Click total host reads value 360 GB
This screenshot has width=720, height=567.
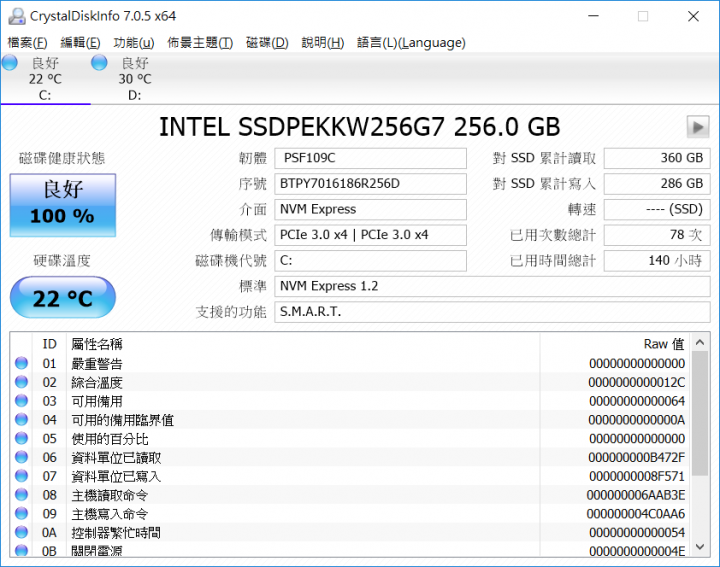pyautogui.click(x=657, y=158)
